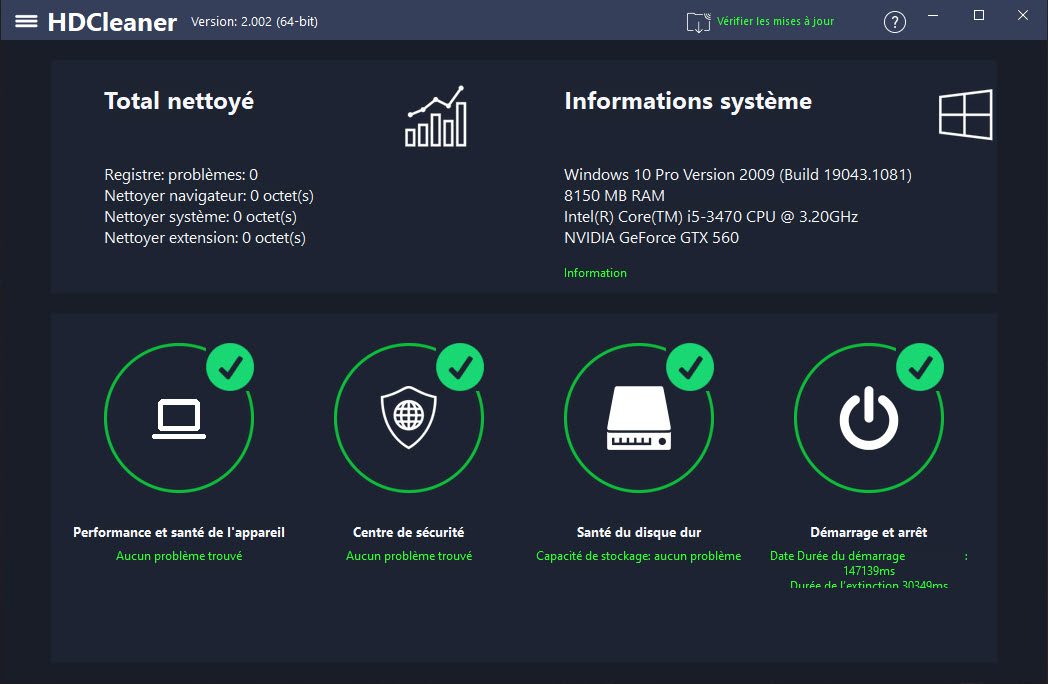Viewport: 1048px width, 684px height.
Task: Click 'Aucun problème trouvé' under Centre de sécurité
Action: [409, 556]
